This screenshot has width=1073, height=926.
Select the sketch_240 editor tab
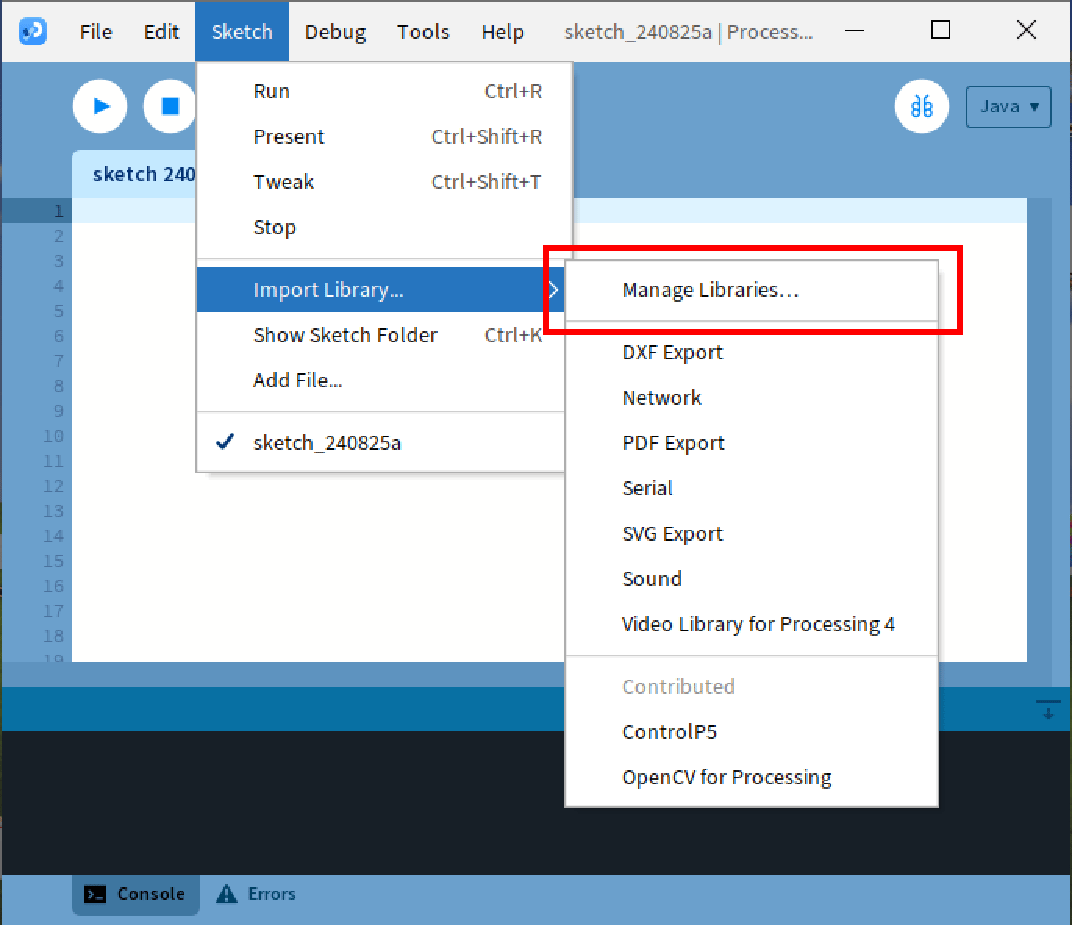tap(135, 175)
